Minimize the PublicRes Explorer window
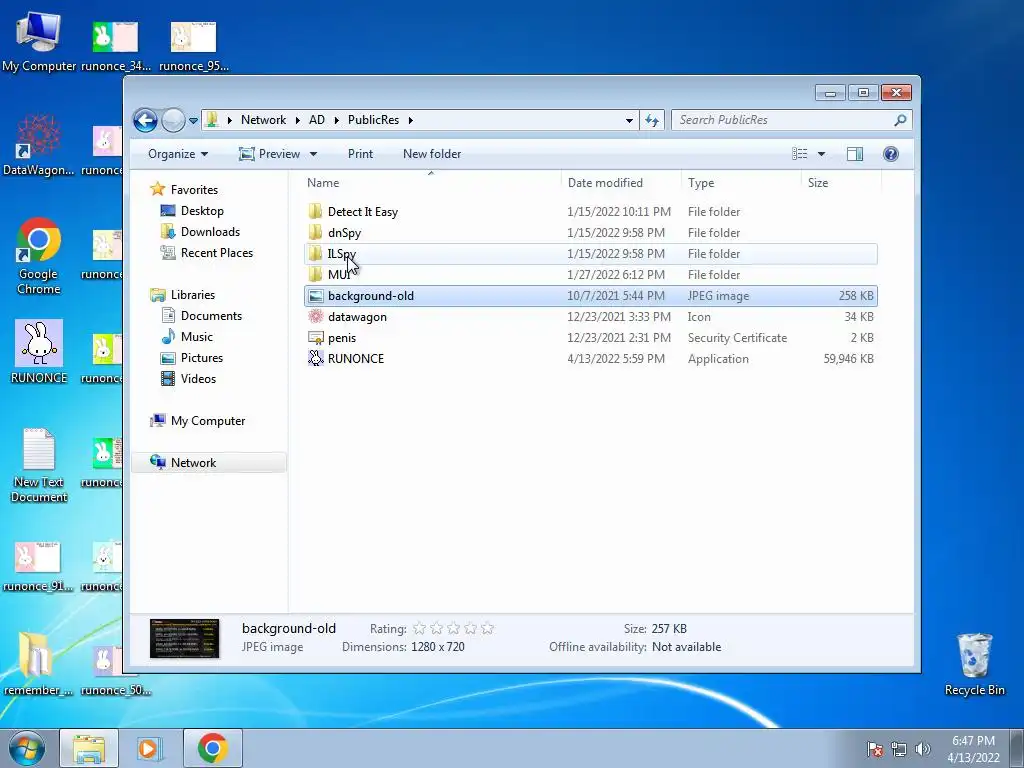This screenshot has width=1024, height=768. [830, 93]
